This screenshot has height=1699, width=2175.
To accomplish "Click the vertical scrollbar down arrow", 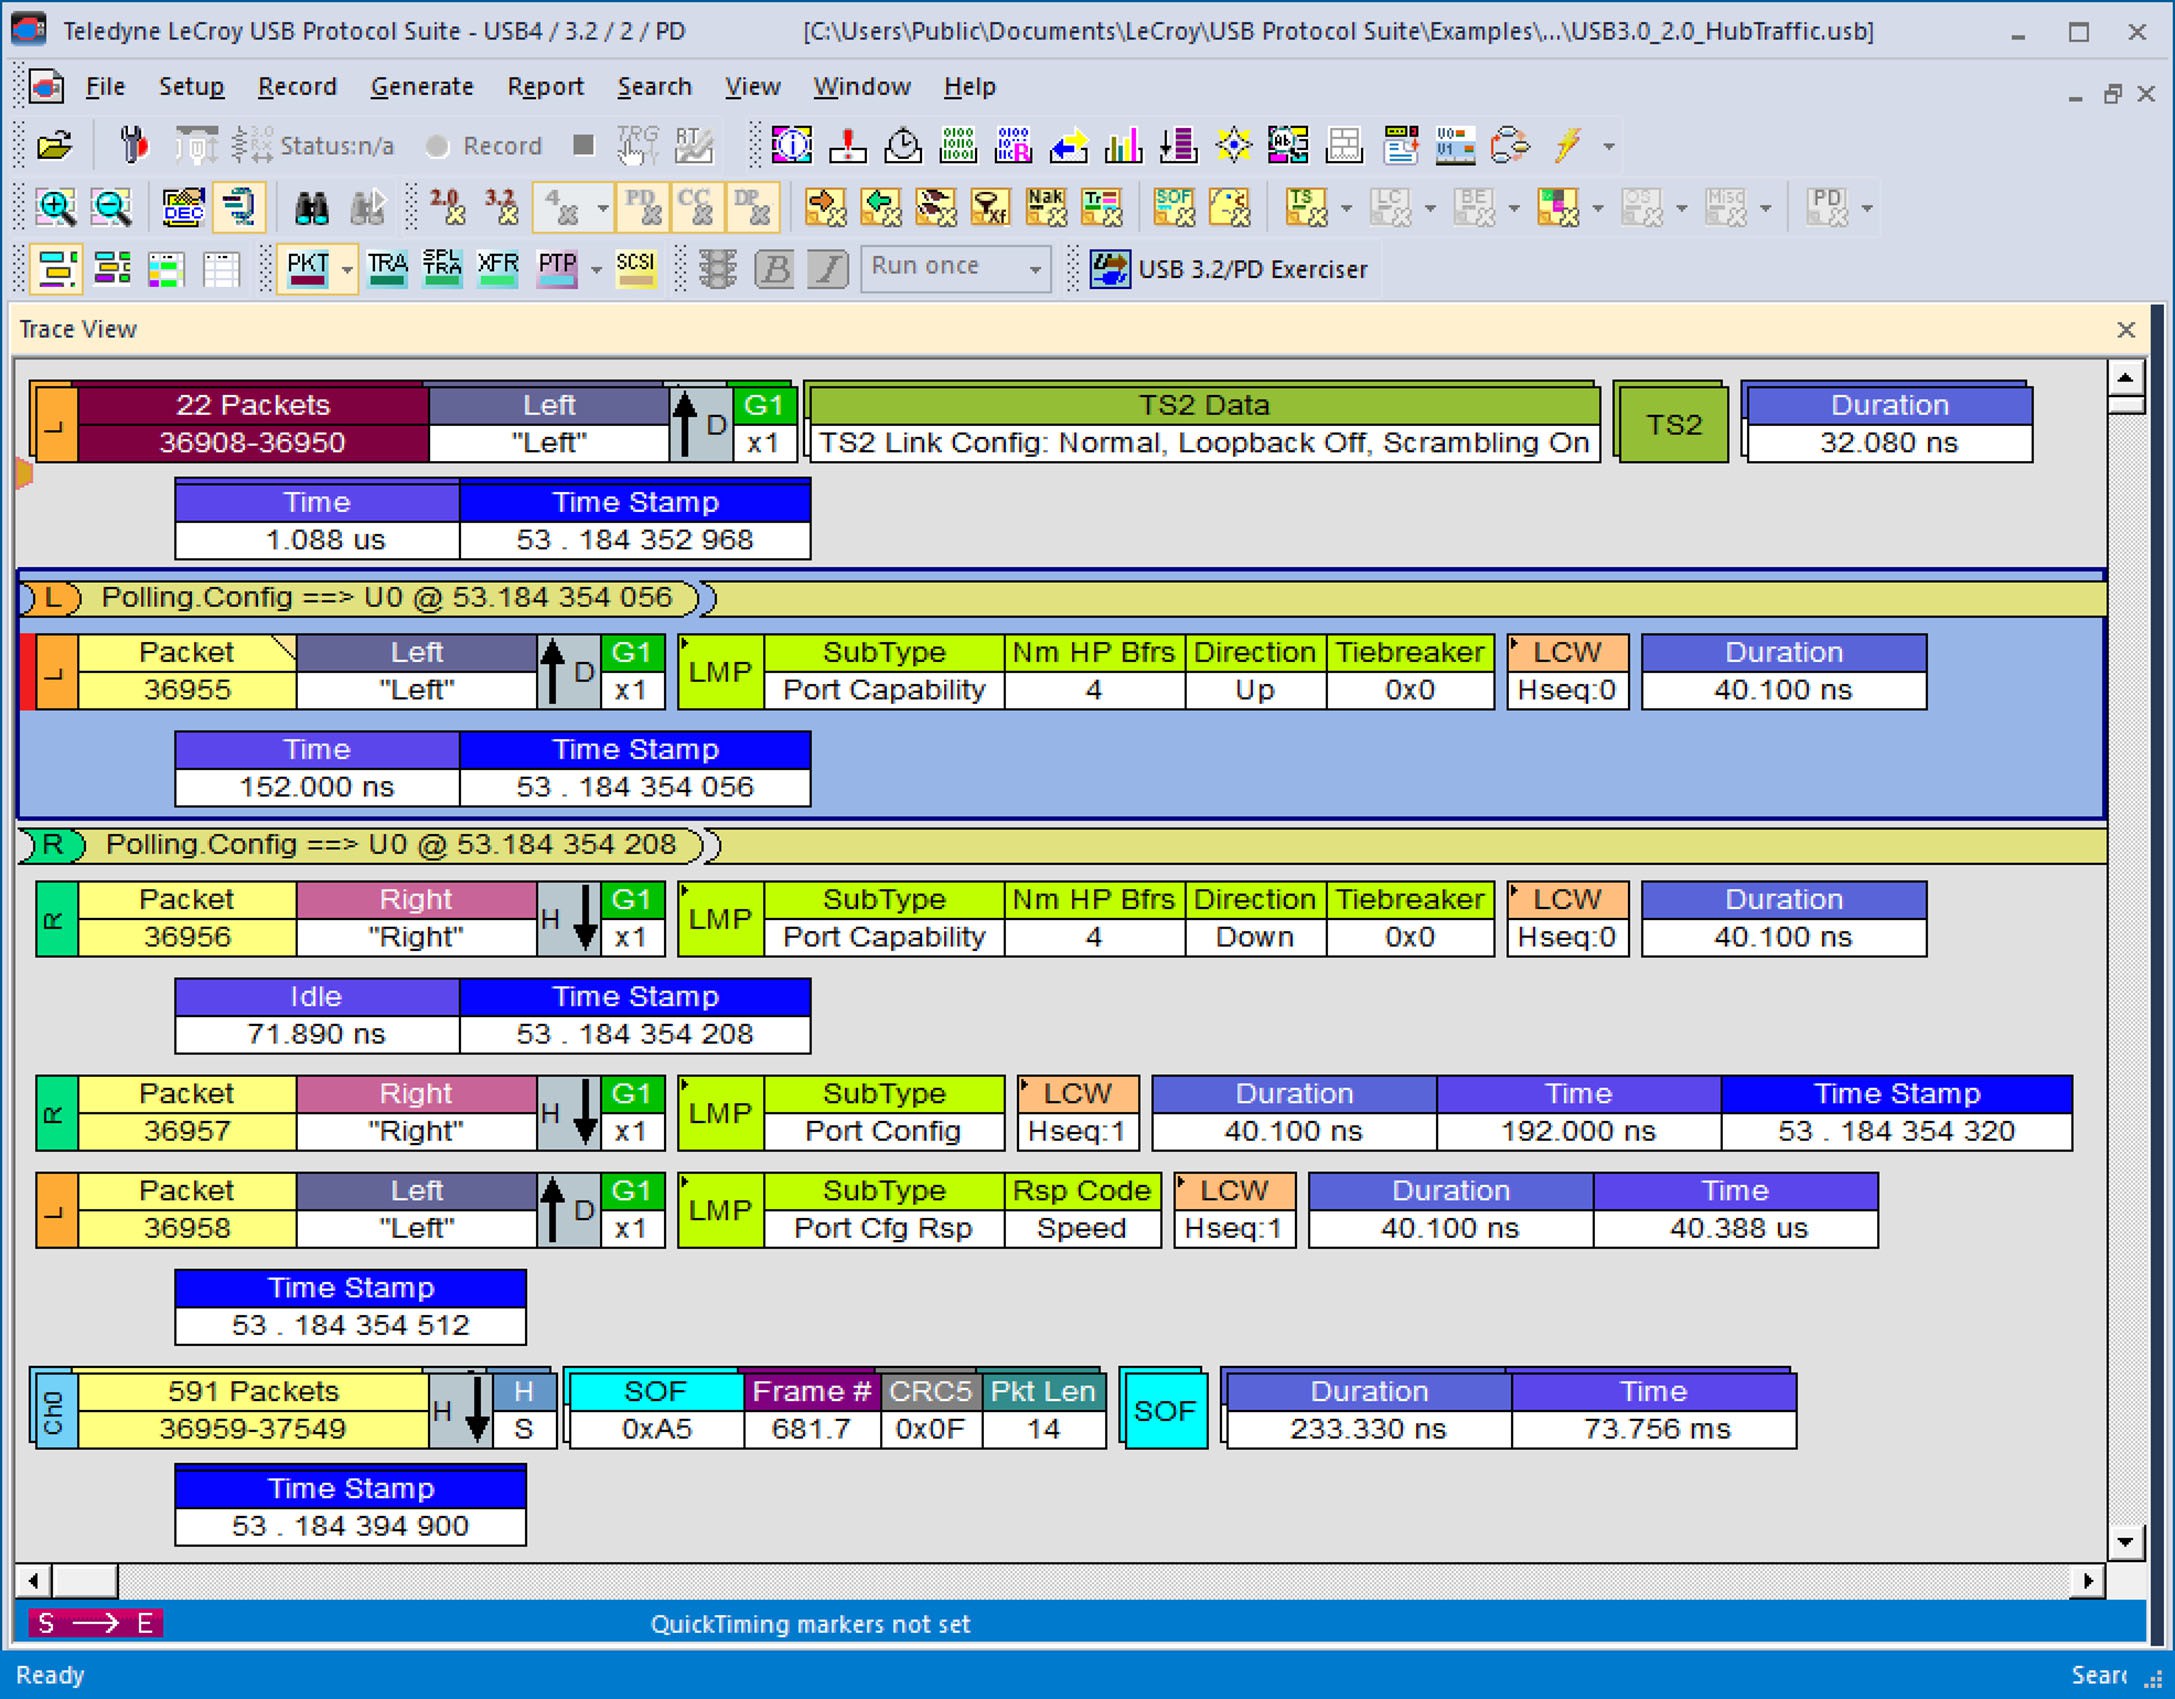I will click(x=2125, y=1541).
